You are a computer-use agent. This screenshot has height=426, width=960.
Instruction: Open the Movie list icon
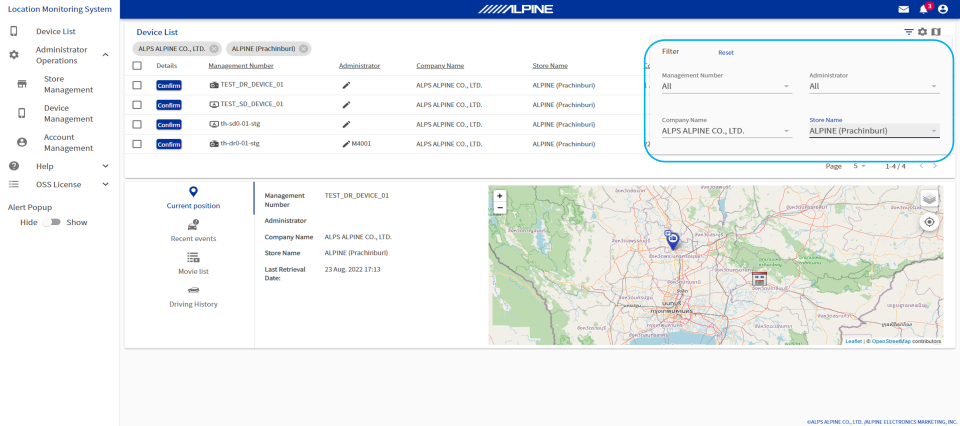(x=193, y=257)
